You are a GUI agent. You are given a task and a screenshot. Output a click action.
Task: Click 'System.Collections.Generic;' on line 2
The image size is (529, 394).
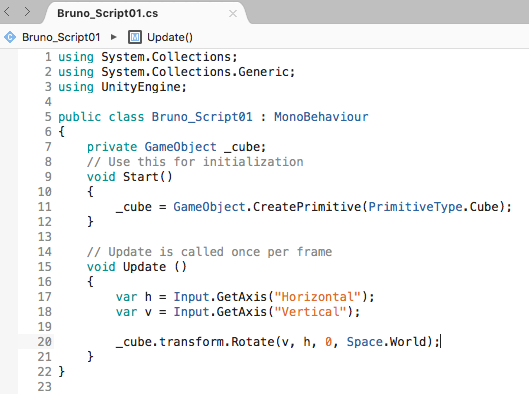tap(198, 72)
